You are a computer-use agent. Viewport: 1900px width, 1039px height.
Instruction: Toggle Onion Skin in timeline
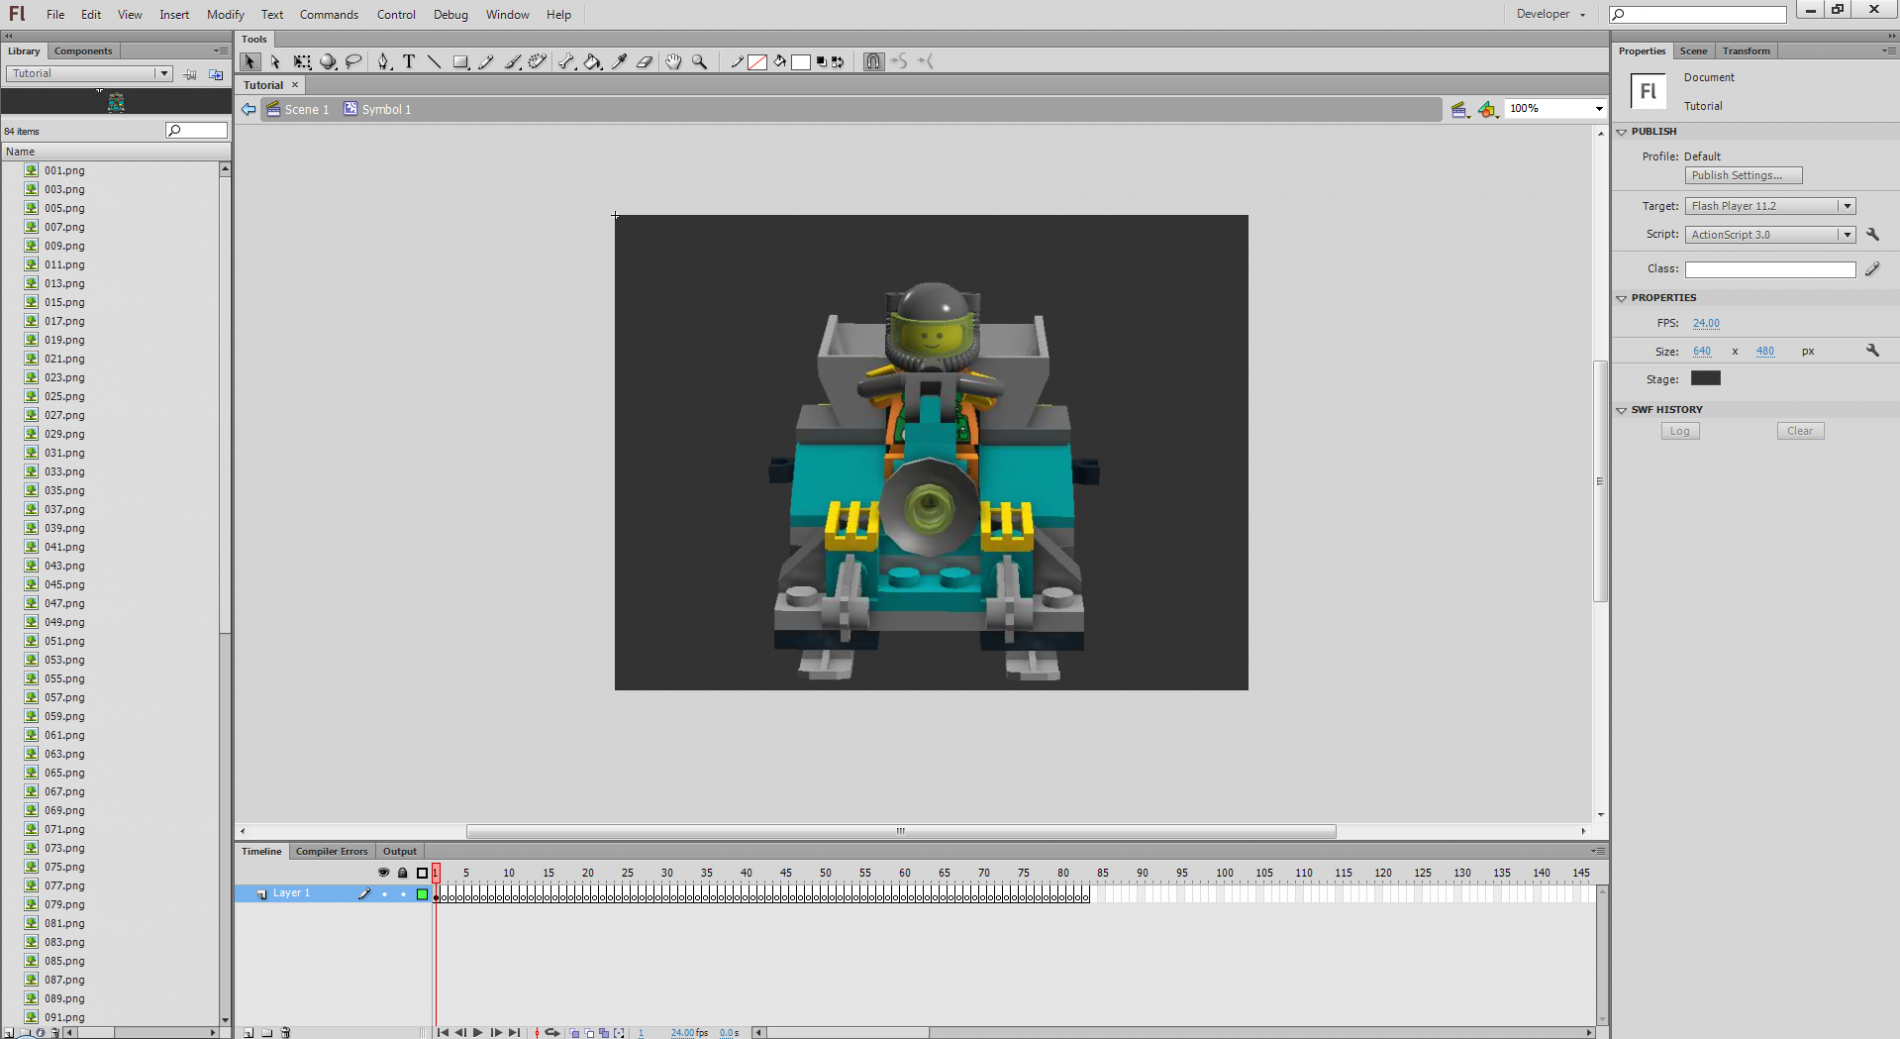click(575, 1032)
